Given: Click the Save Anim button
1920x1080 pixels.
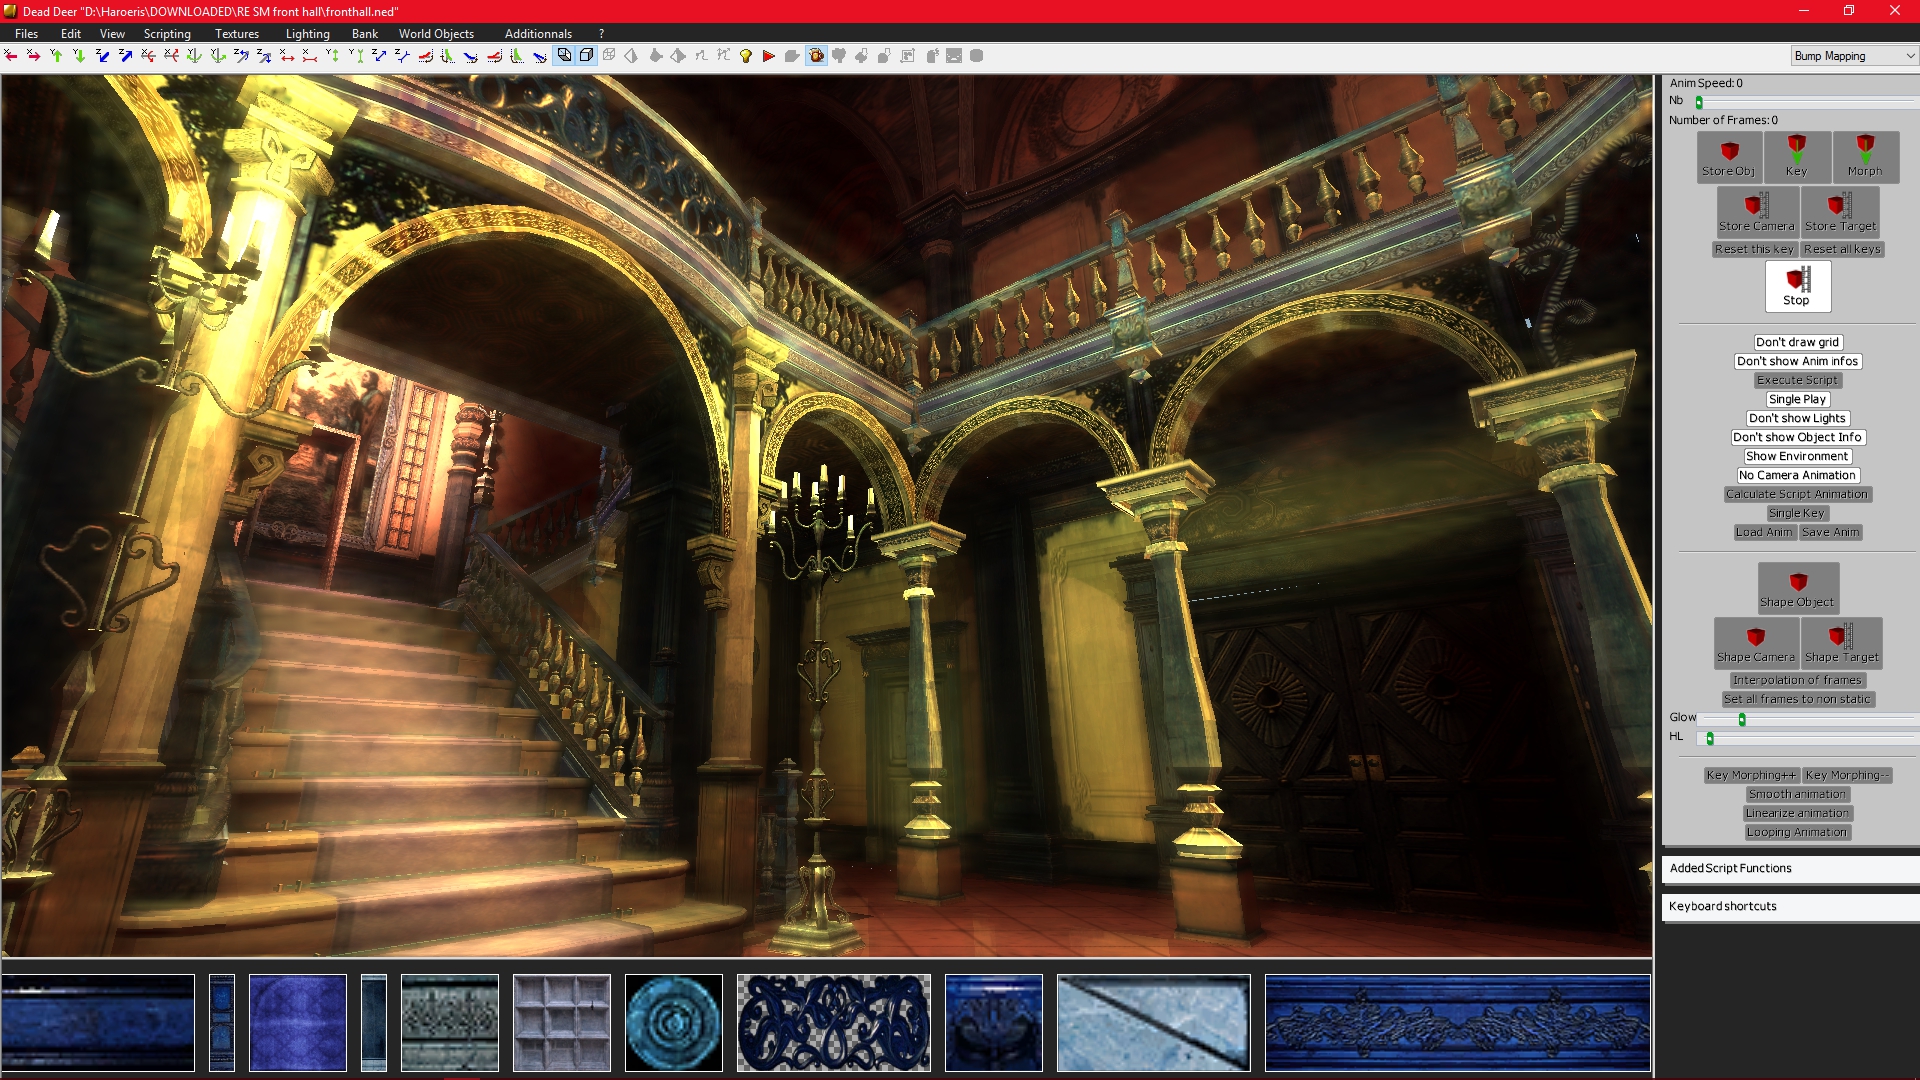Looking at the screenshot, I should [x=1831, y=532].
